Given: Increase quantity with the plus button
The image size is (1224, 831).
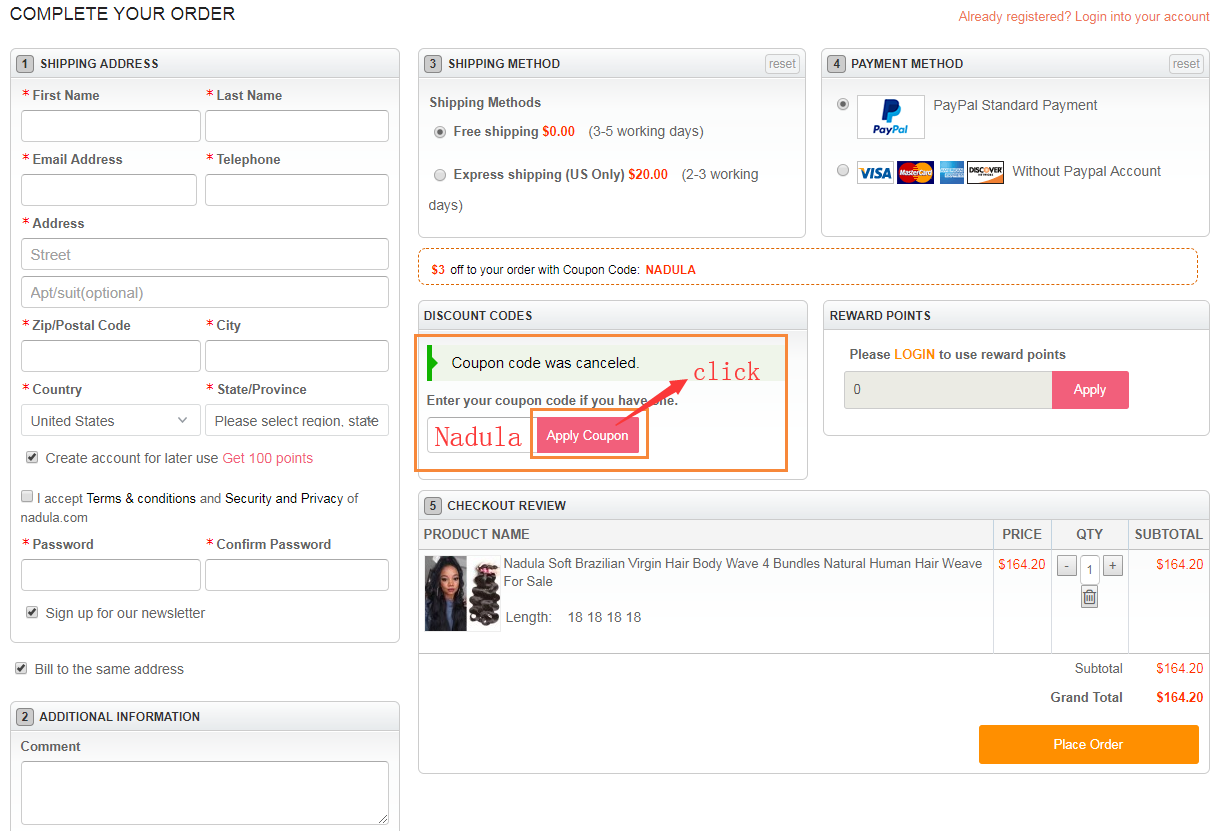Looking at the screenshot, I should (x=1113, y=566).
